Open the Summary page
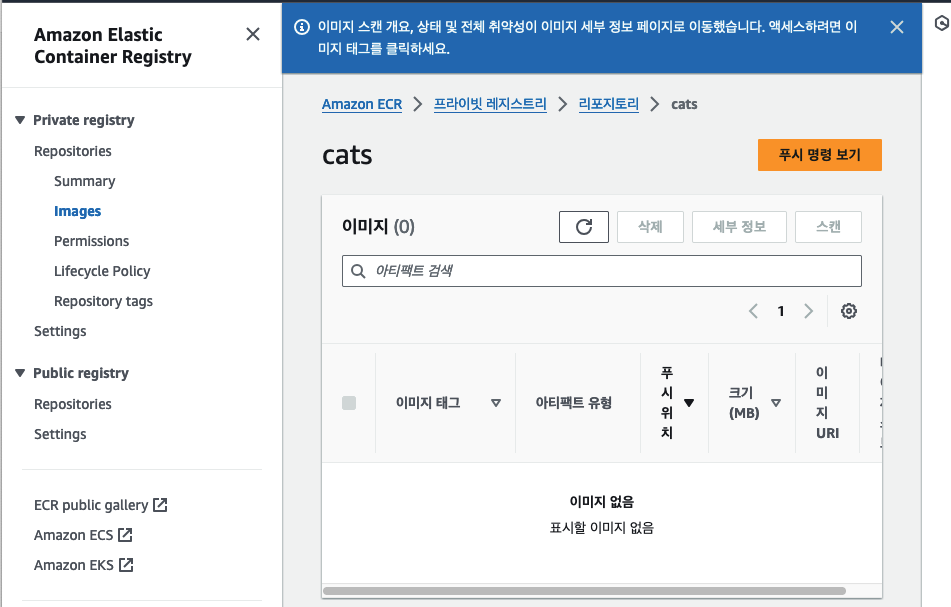Viewport: 951px width, 607px height. [84, 181]
